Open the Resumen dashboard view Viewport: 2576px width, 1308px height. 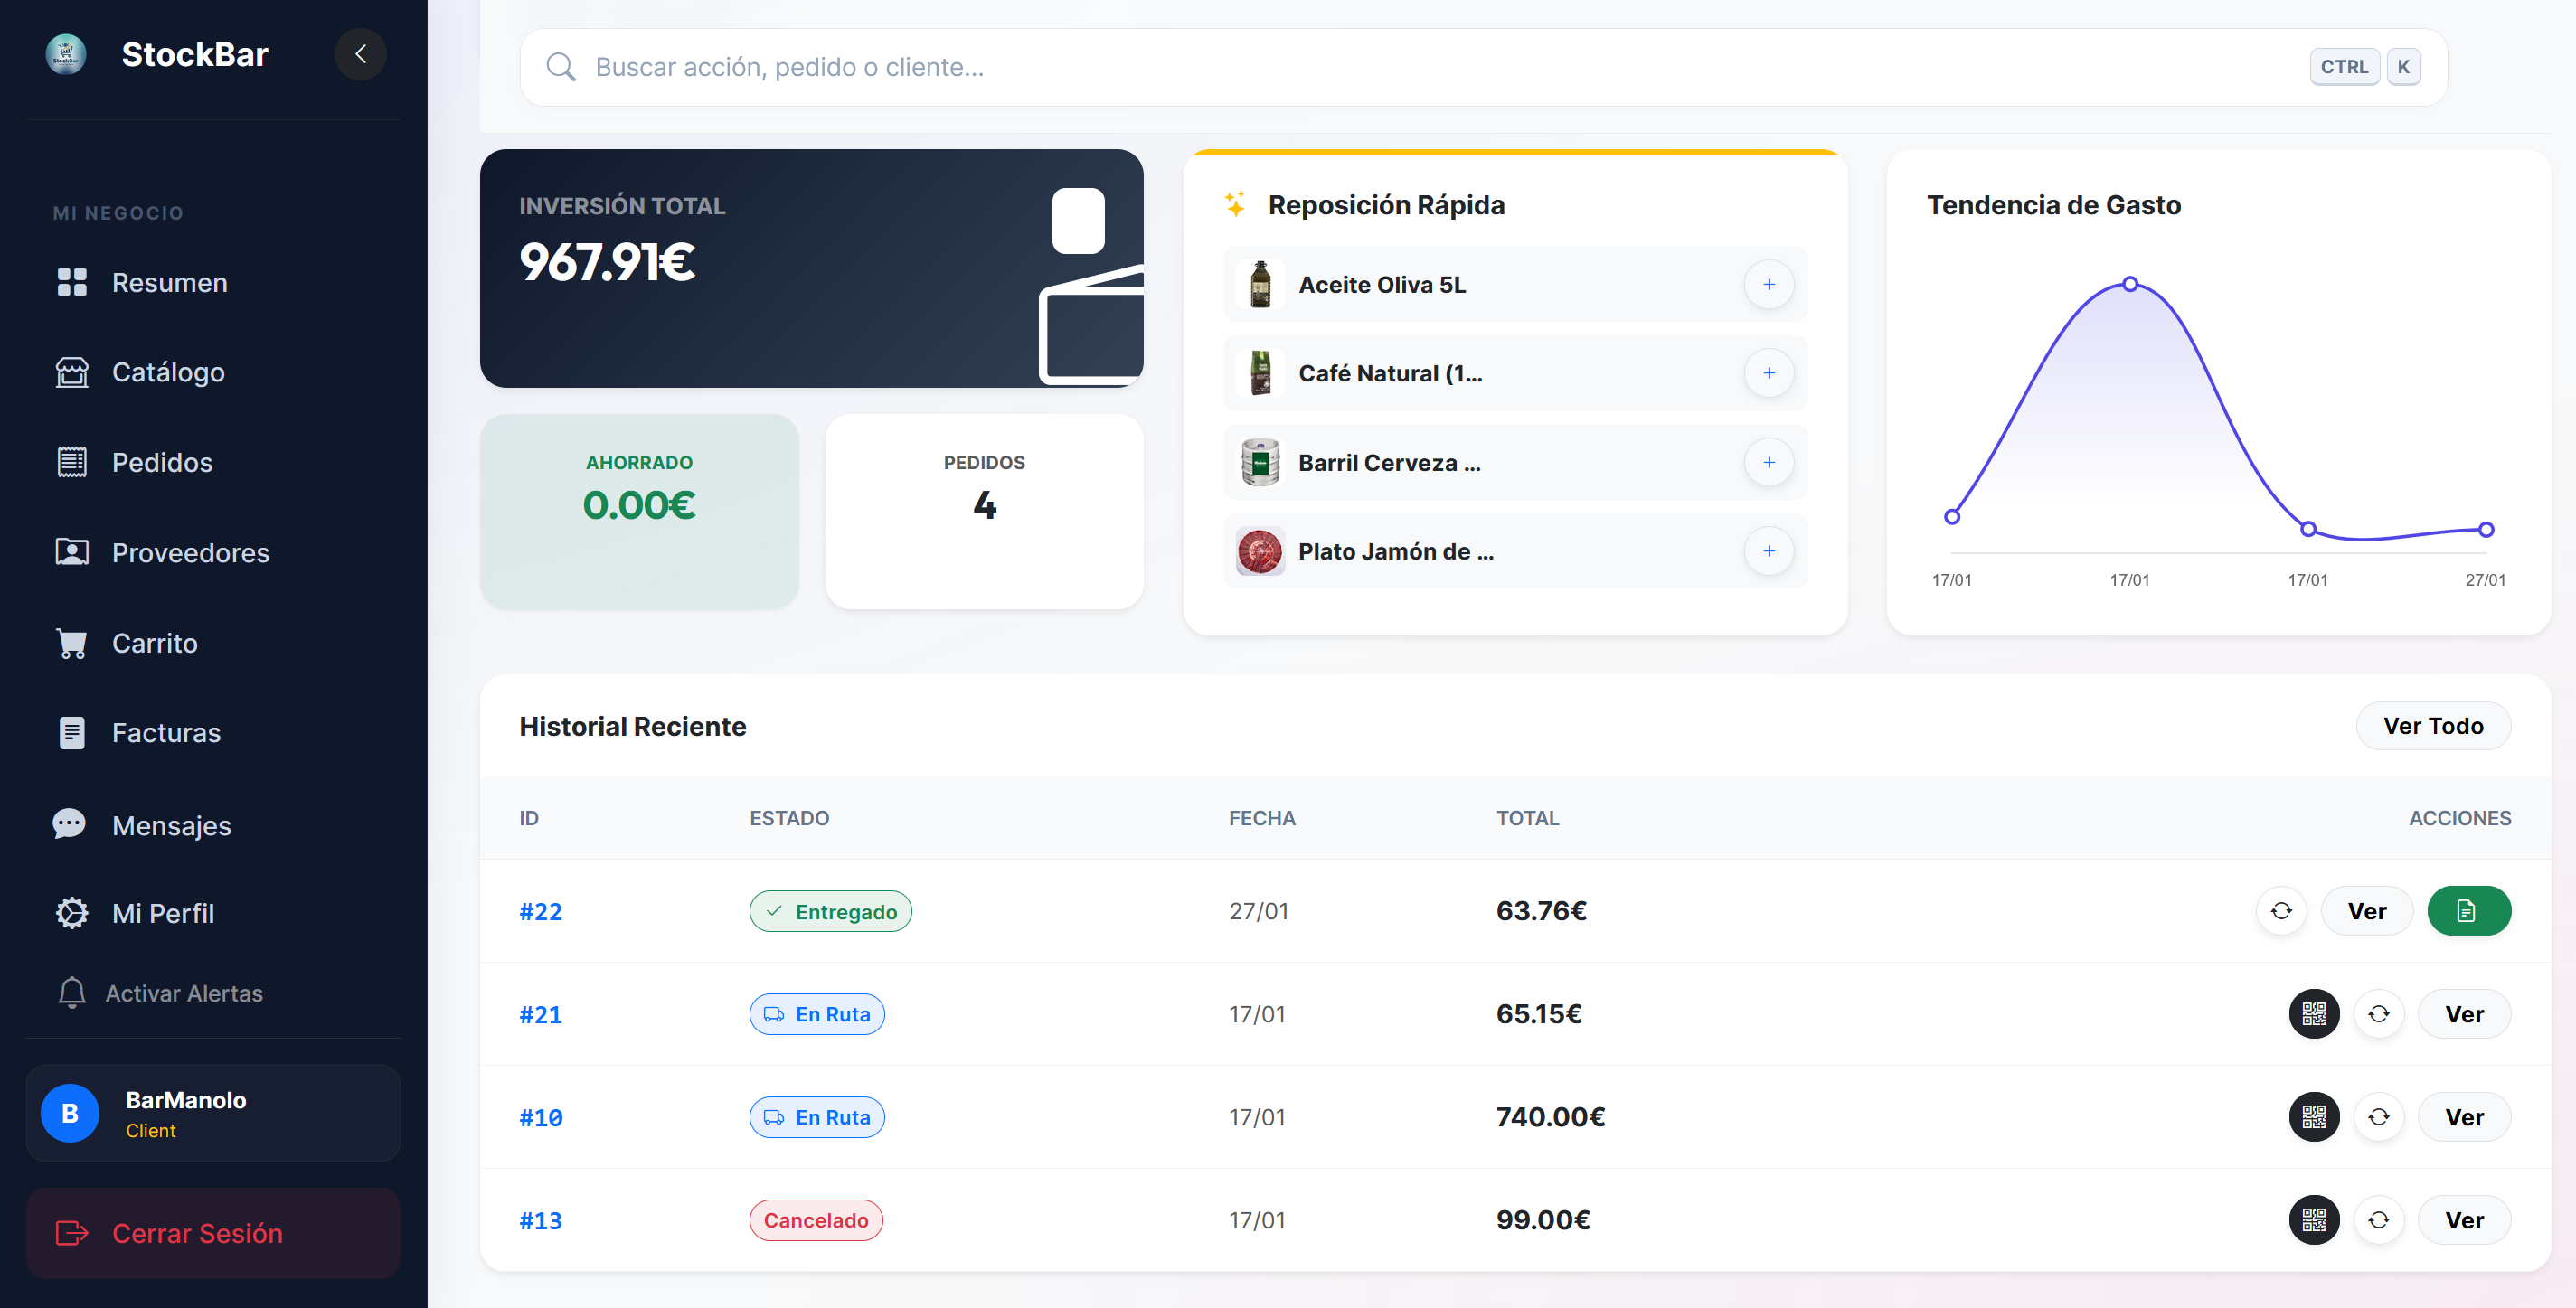[169, 282]
